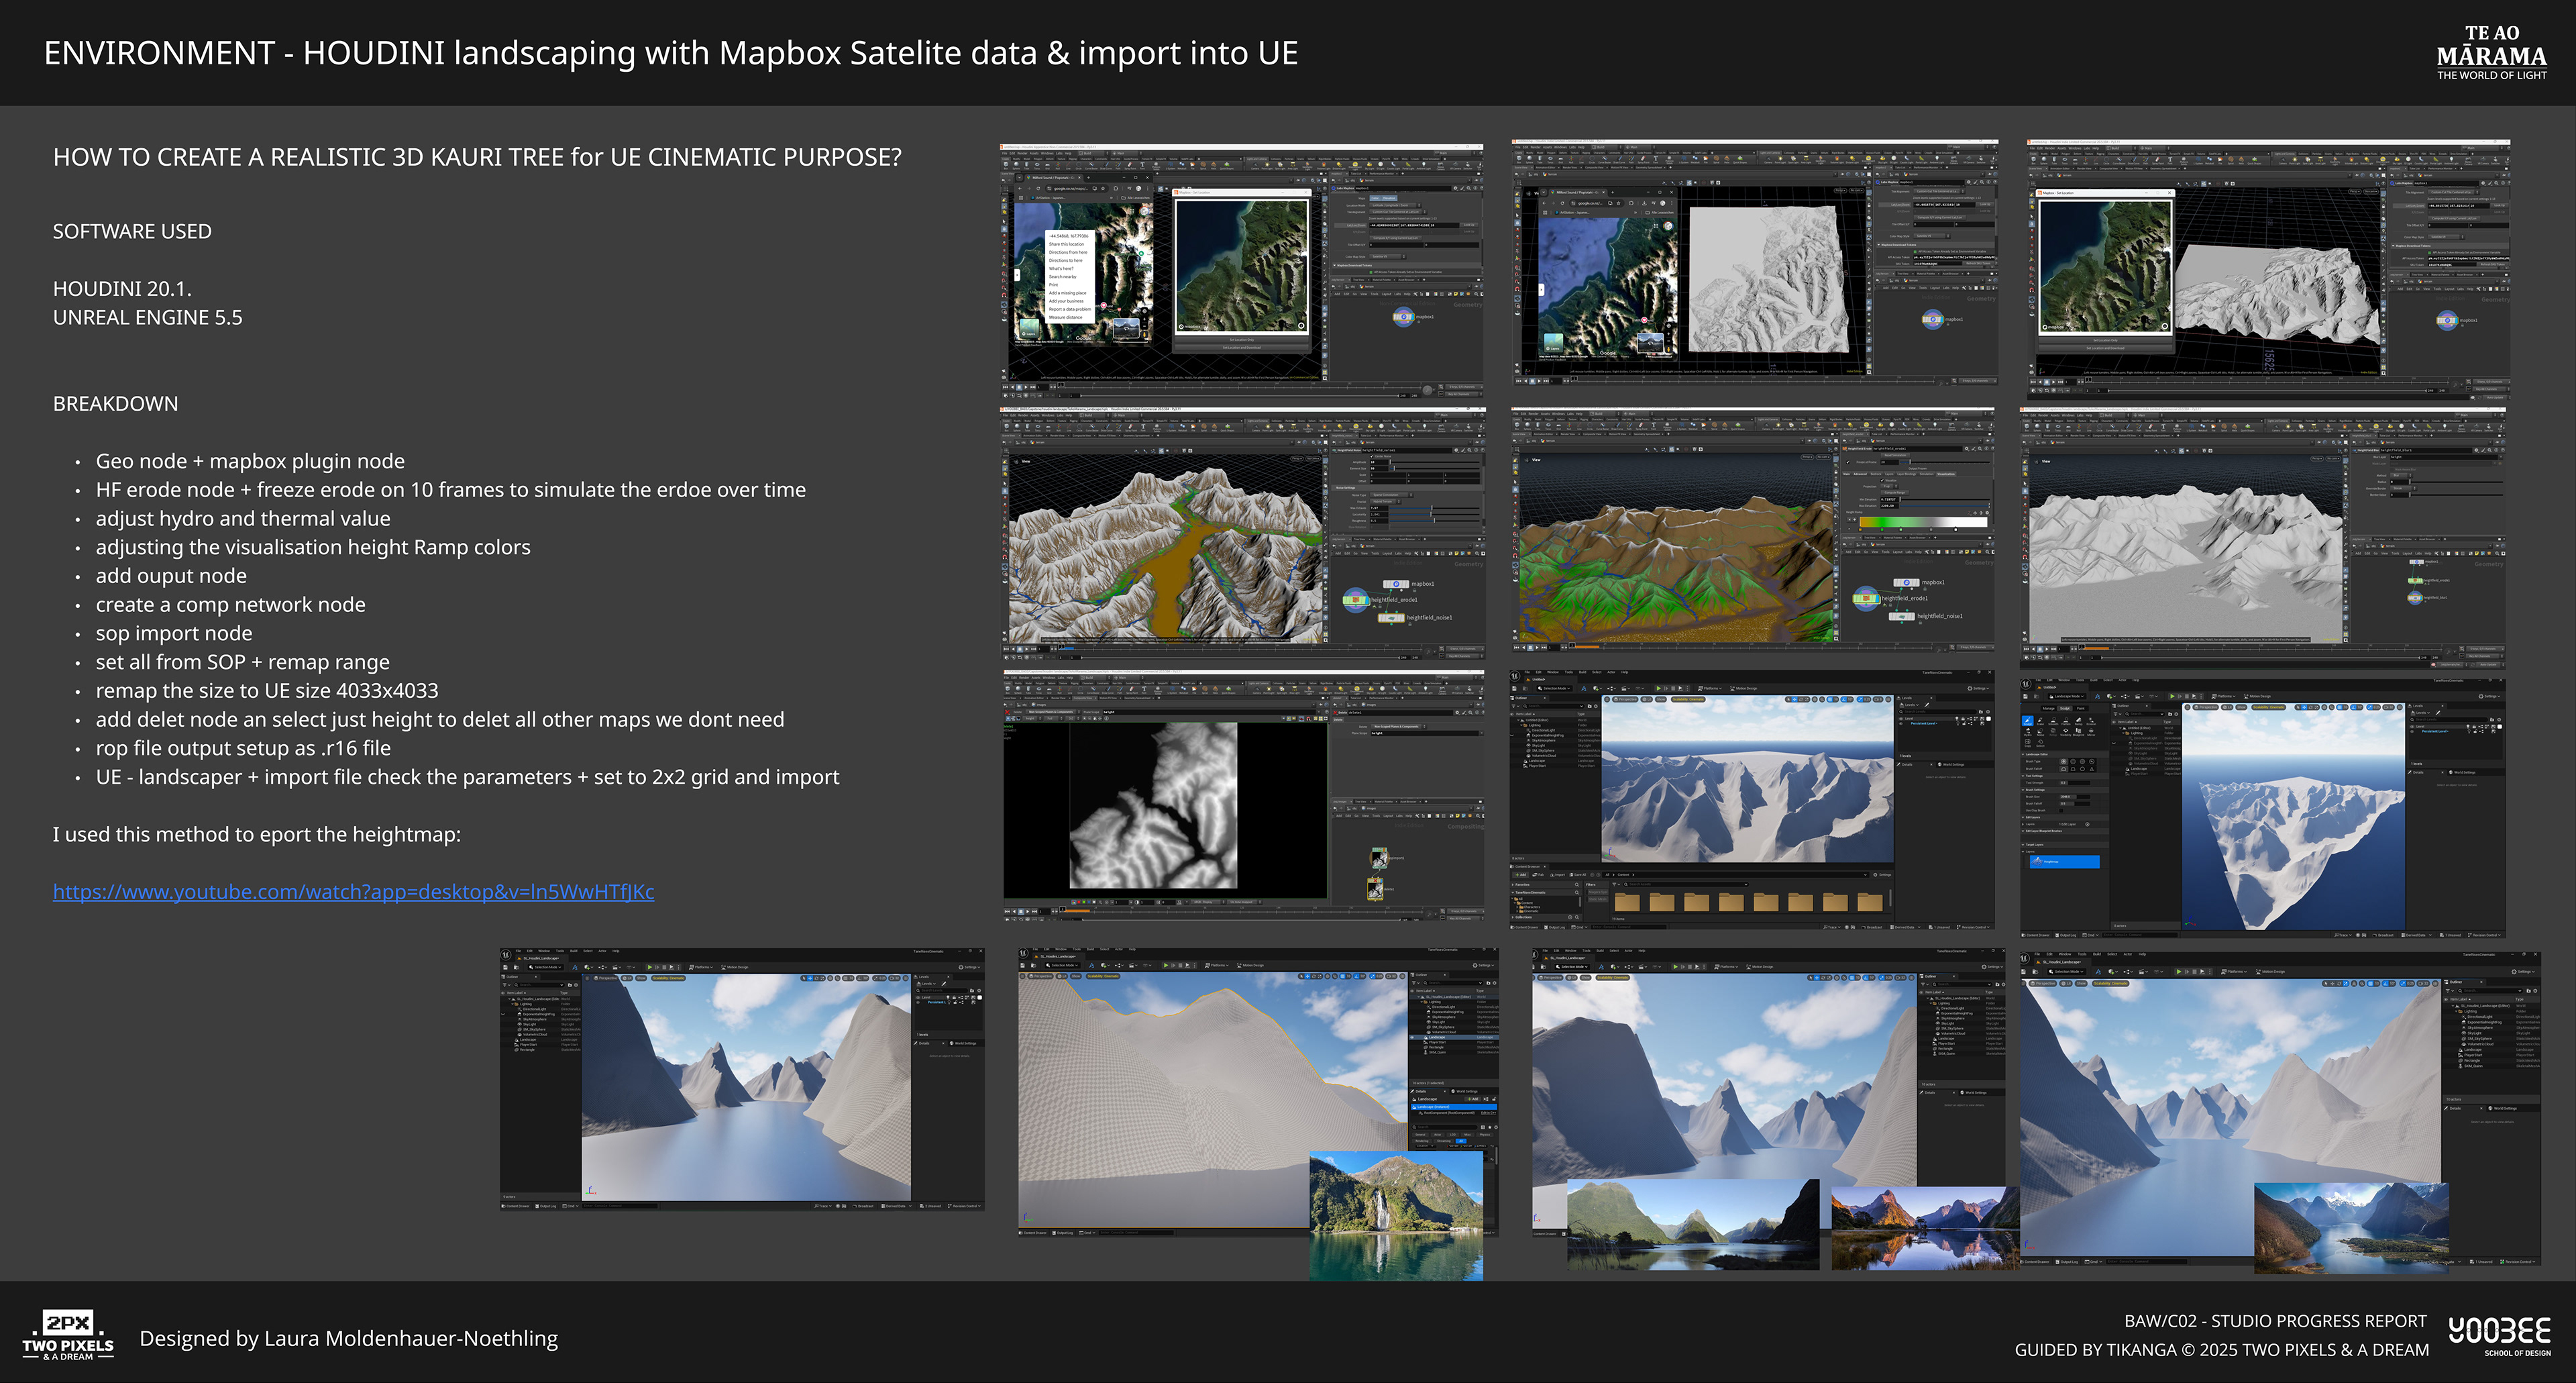Click the waterfall fjord reference photo
Screen dimensions: 2576x1383
[x=1396, y=1215]
